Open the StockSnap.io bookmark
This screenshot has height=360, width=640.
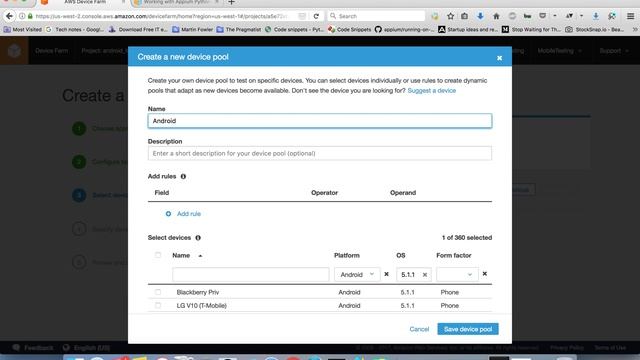[x=595, y=29]
